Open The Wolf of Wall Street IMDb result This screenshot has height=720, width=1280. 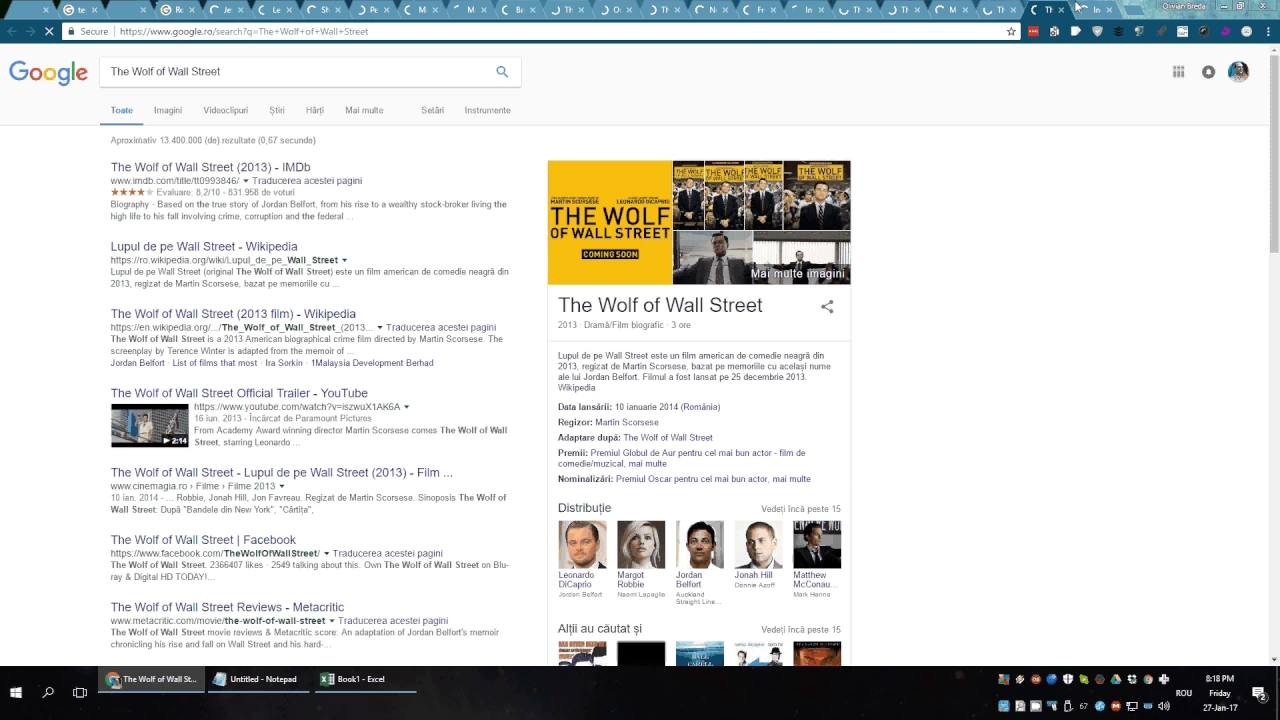210,167
